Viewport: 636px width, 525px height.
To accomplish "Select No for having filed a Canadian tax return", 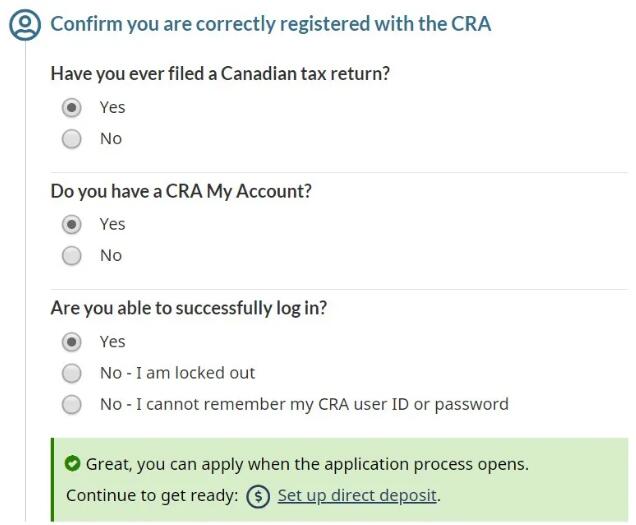I will tap(72, 139).
